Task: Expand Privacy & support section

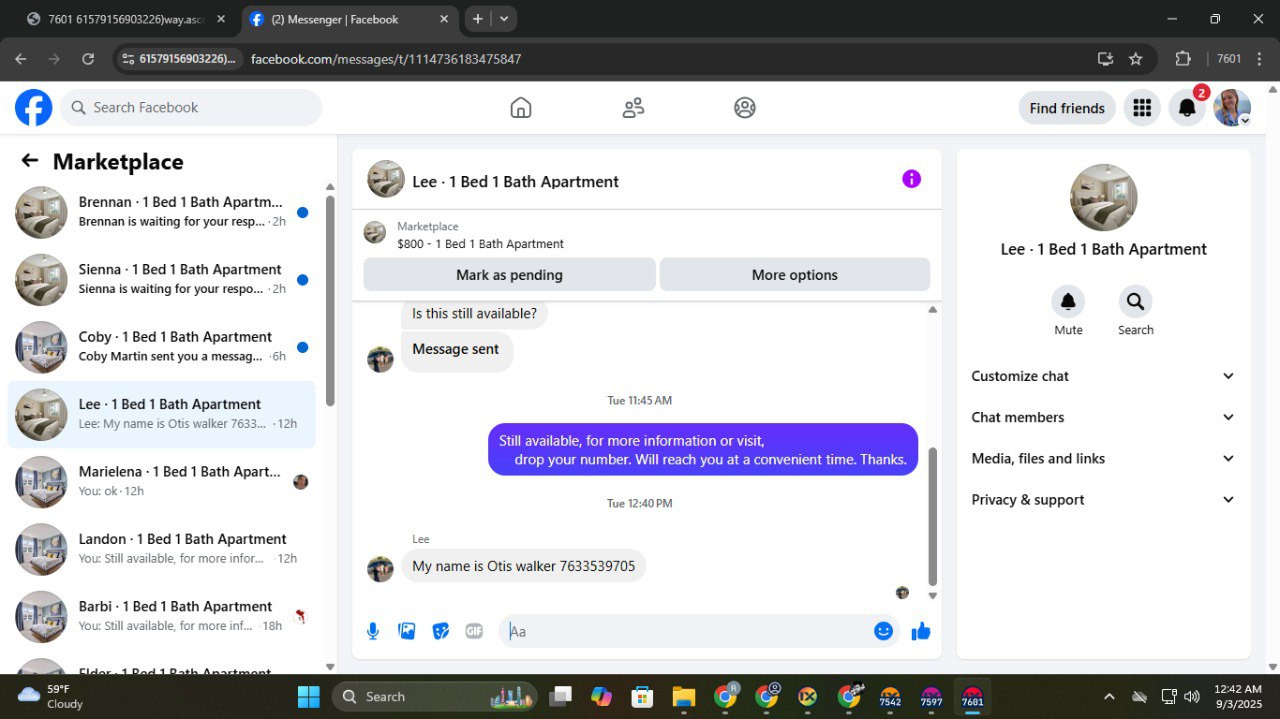Action: coord(1104,500)
